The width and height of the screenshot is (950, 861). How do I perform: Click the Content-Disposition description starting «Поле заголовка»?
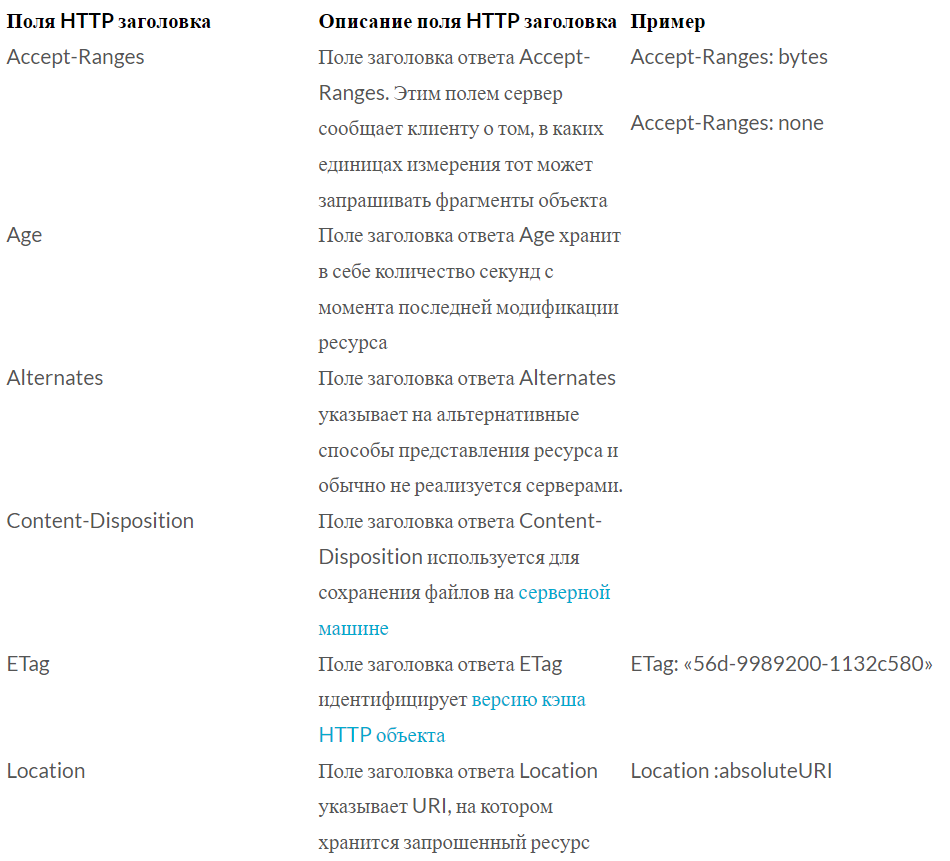pos(465,575)
